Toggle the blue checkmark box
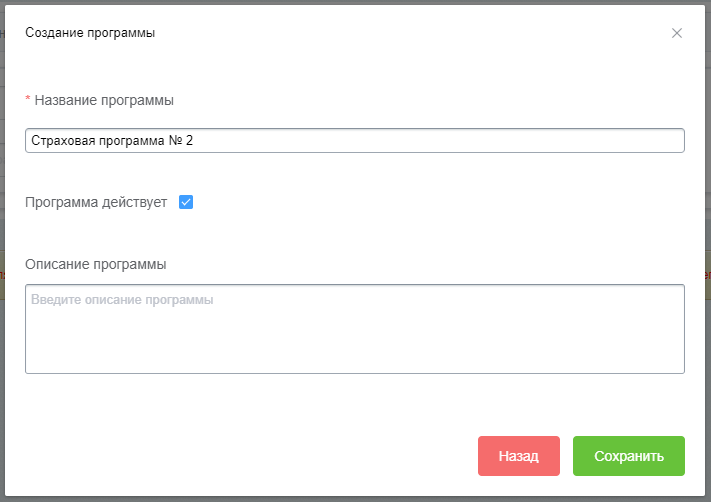The width and height of the screenshot is (711, 502). [x=186, y=202]
